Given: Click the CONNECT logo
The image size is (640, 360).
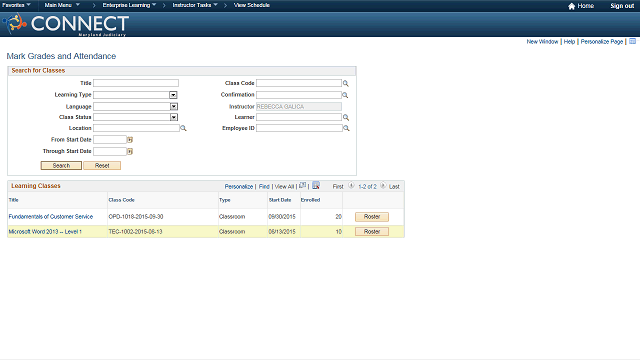Looking at the screenshot, I should 66,24.
